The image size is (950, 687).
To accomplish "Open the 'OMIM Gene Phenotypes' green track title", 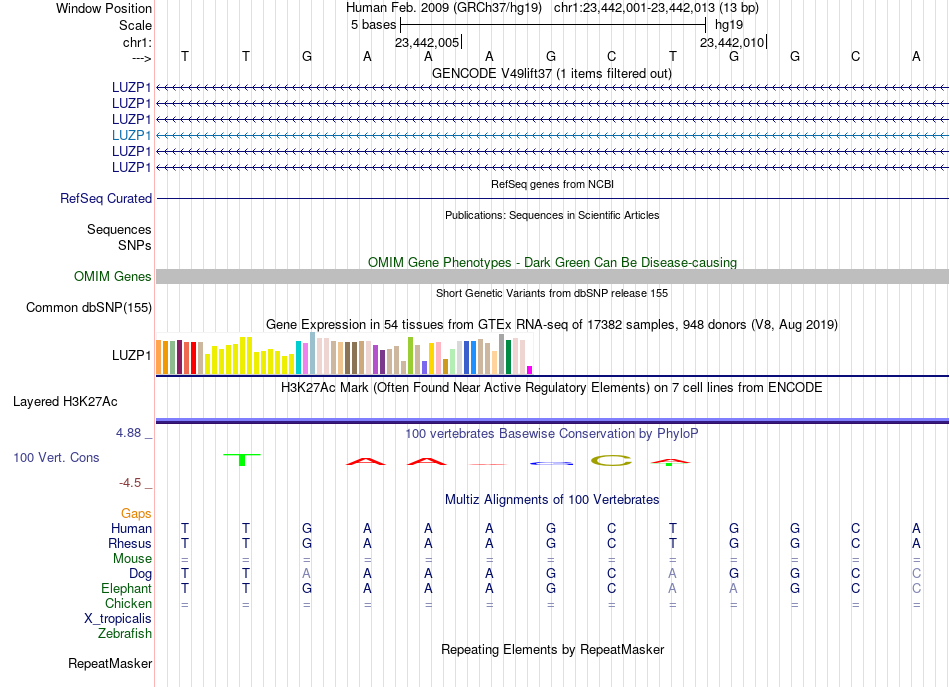I will pos(552,262).
